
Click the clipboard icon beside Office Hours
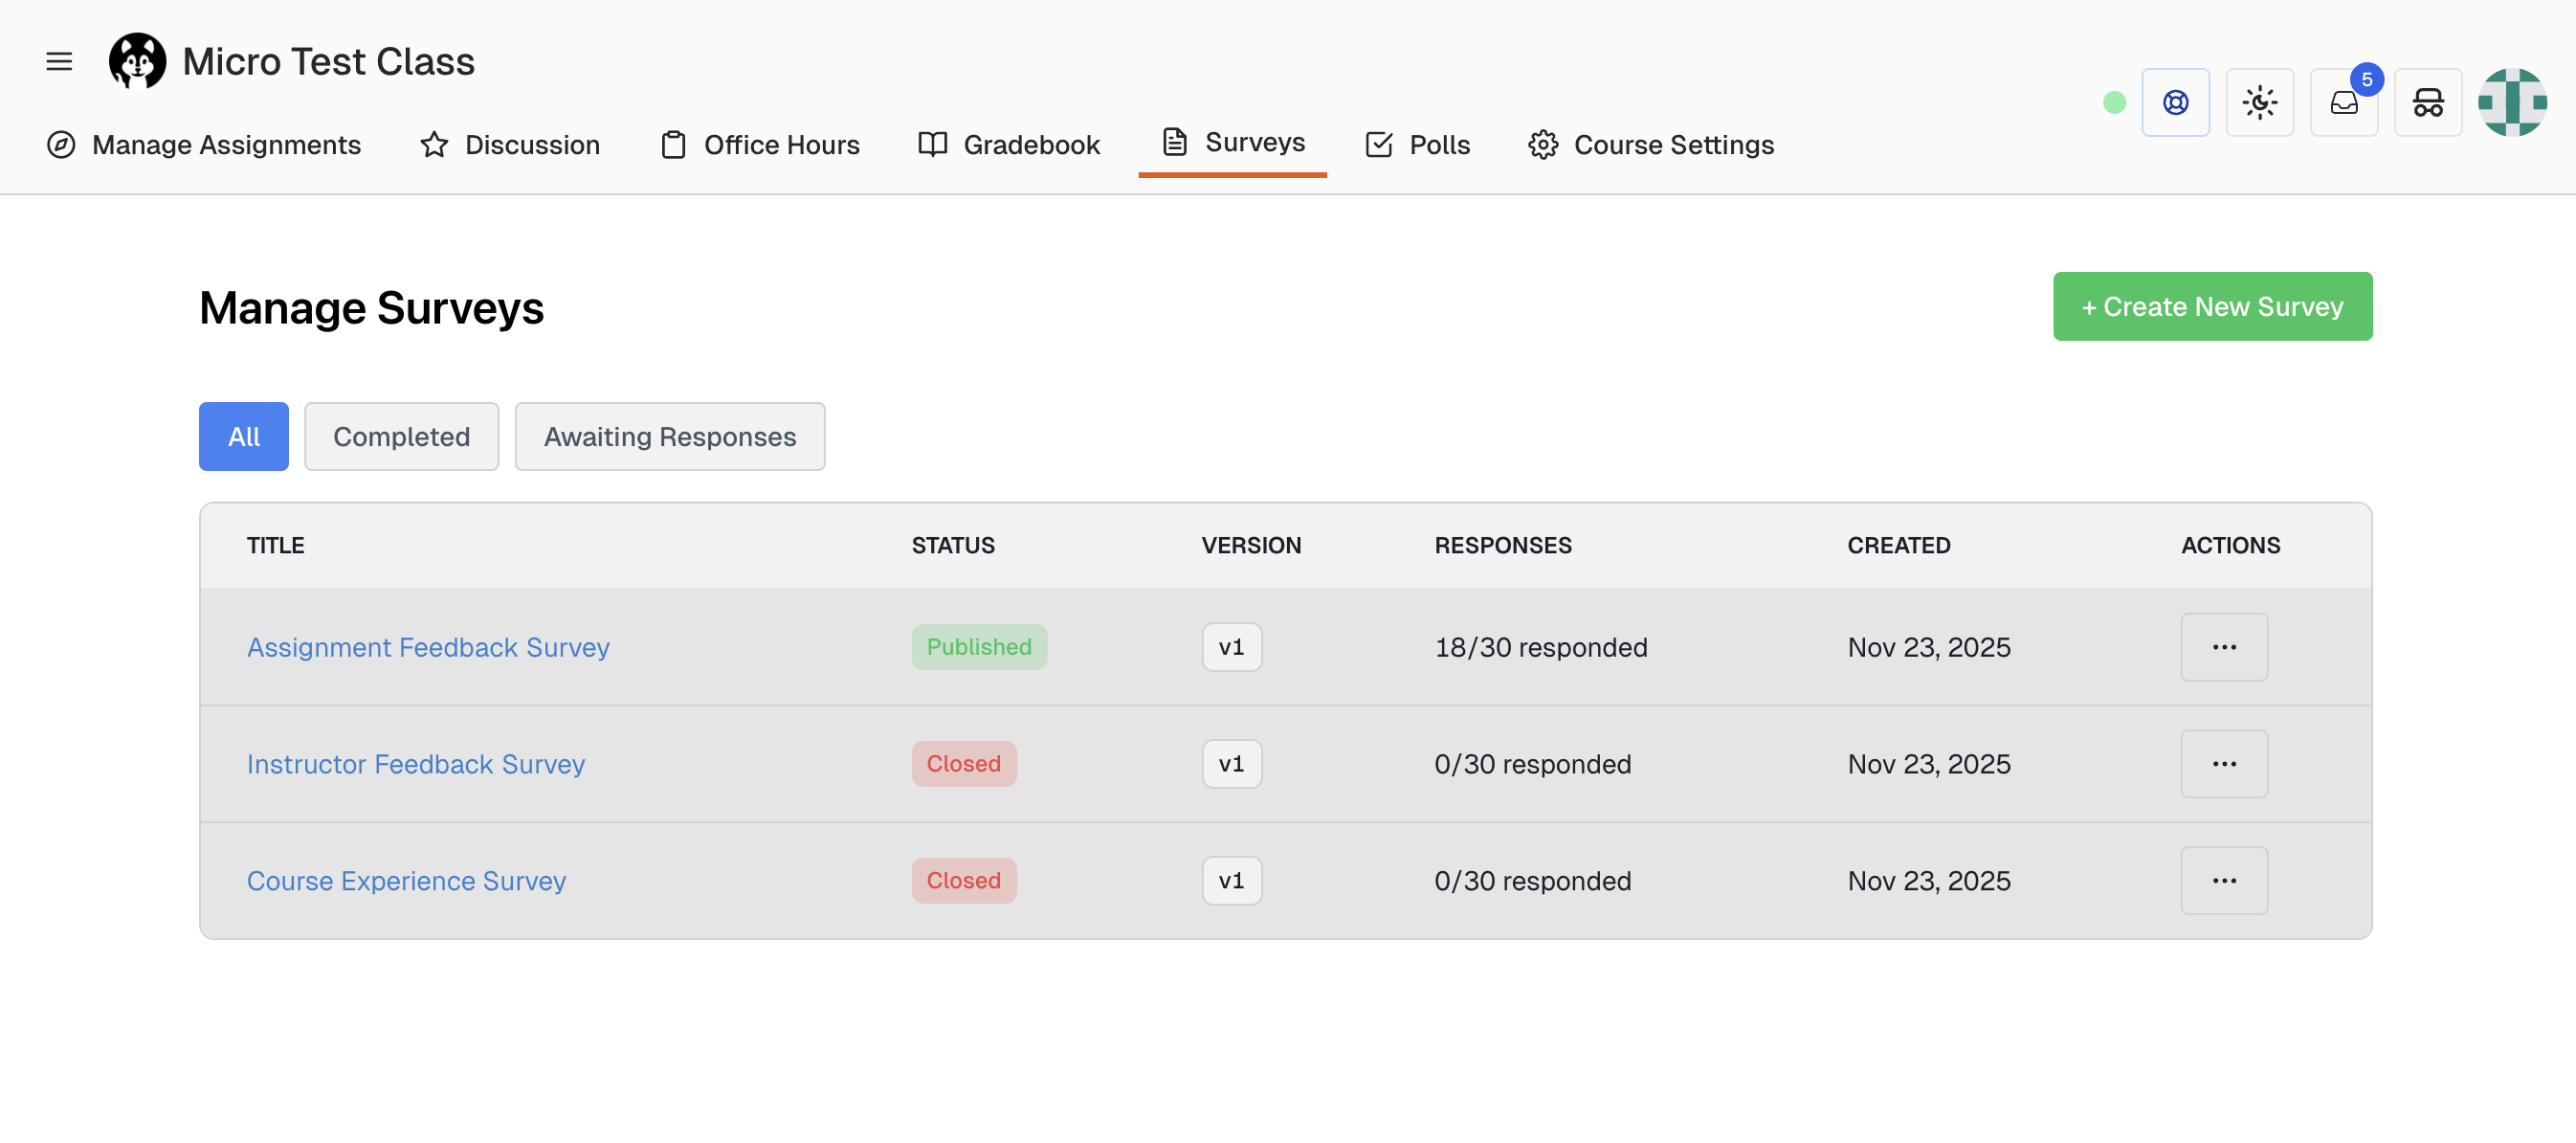tap(672, 145)
